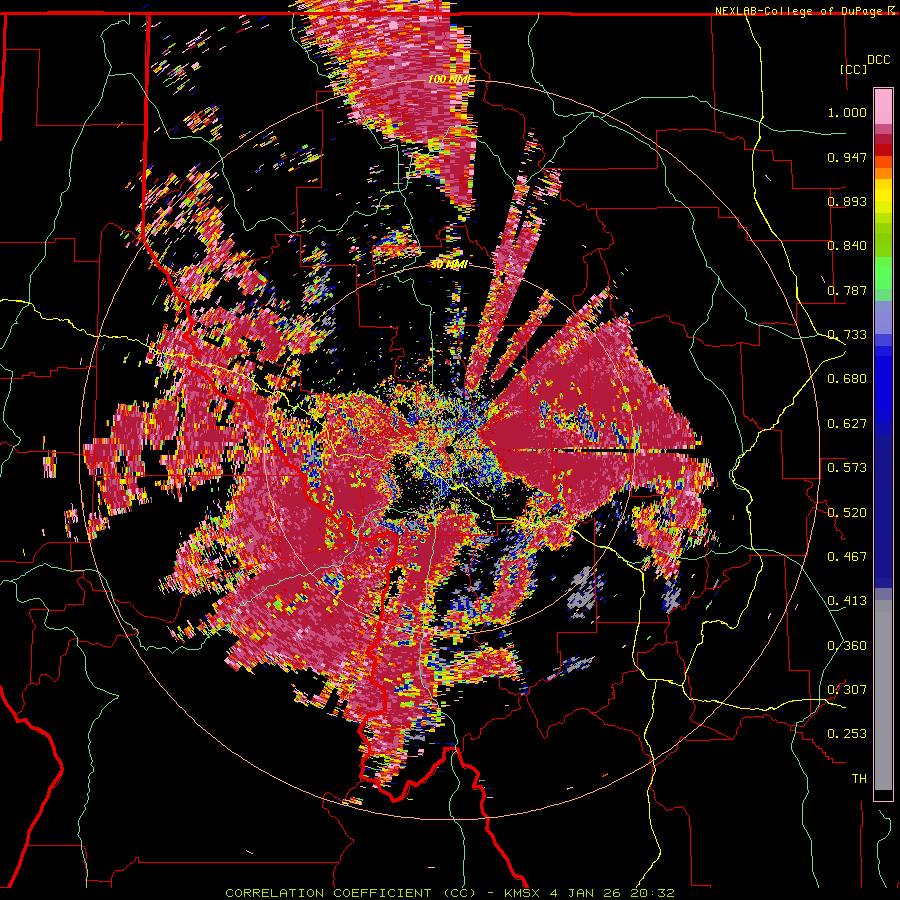Select the 0.467 scale value
900x900 pixels.
(847, 557)
